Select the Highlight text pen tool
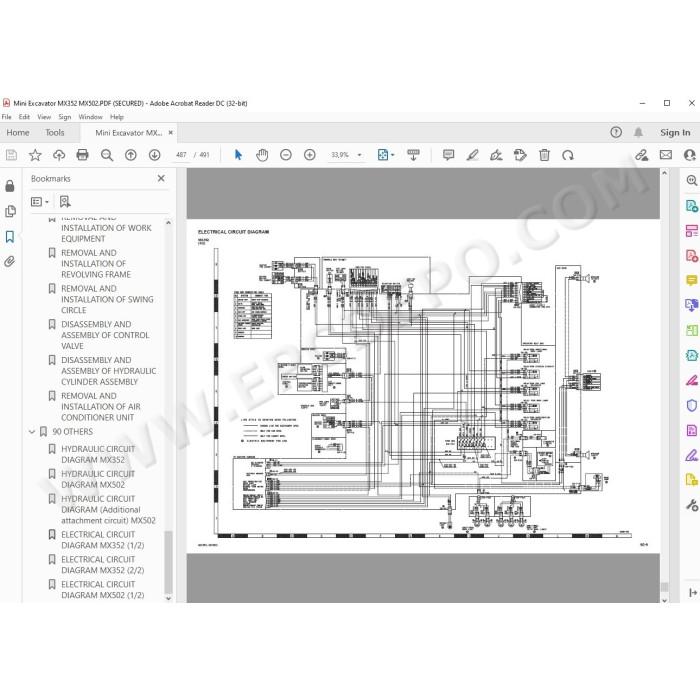 coord(472,155)
